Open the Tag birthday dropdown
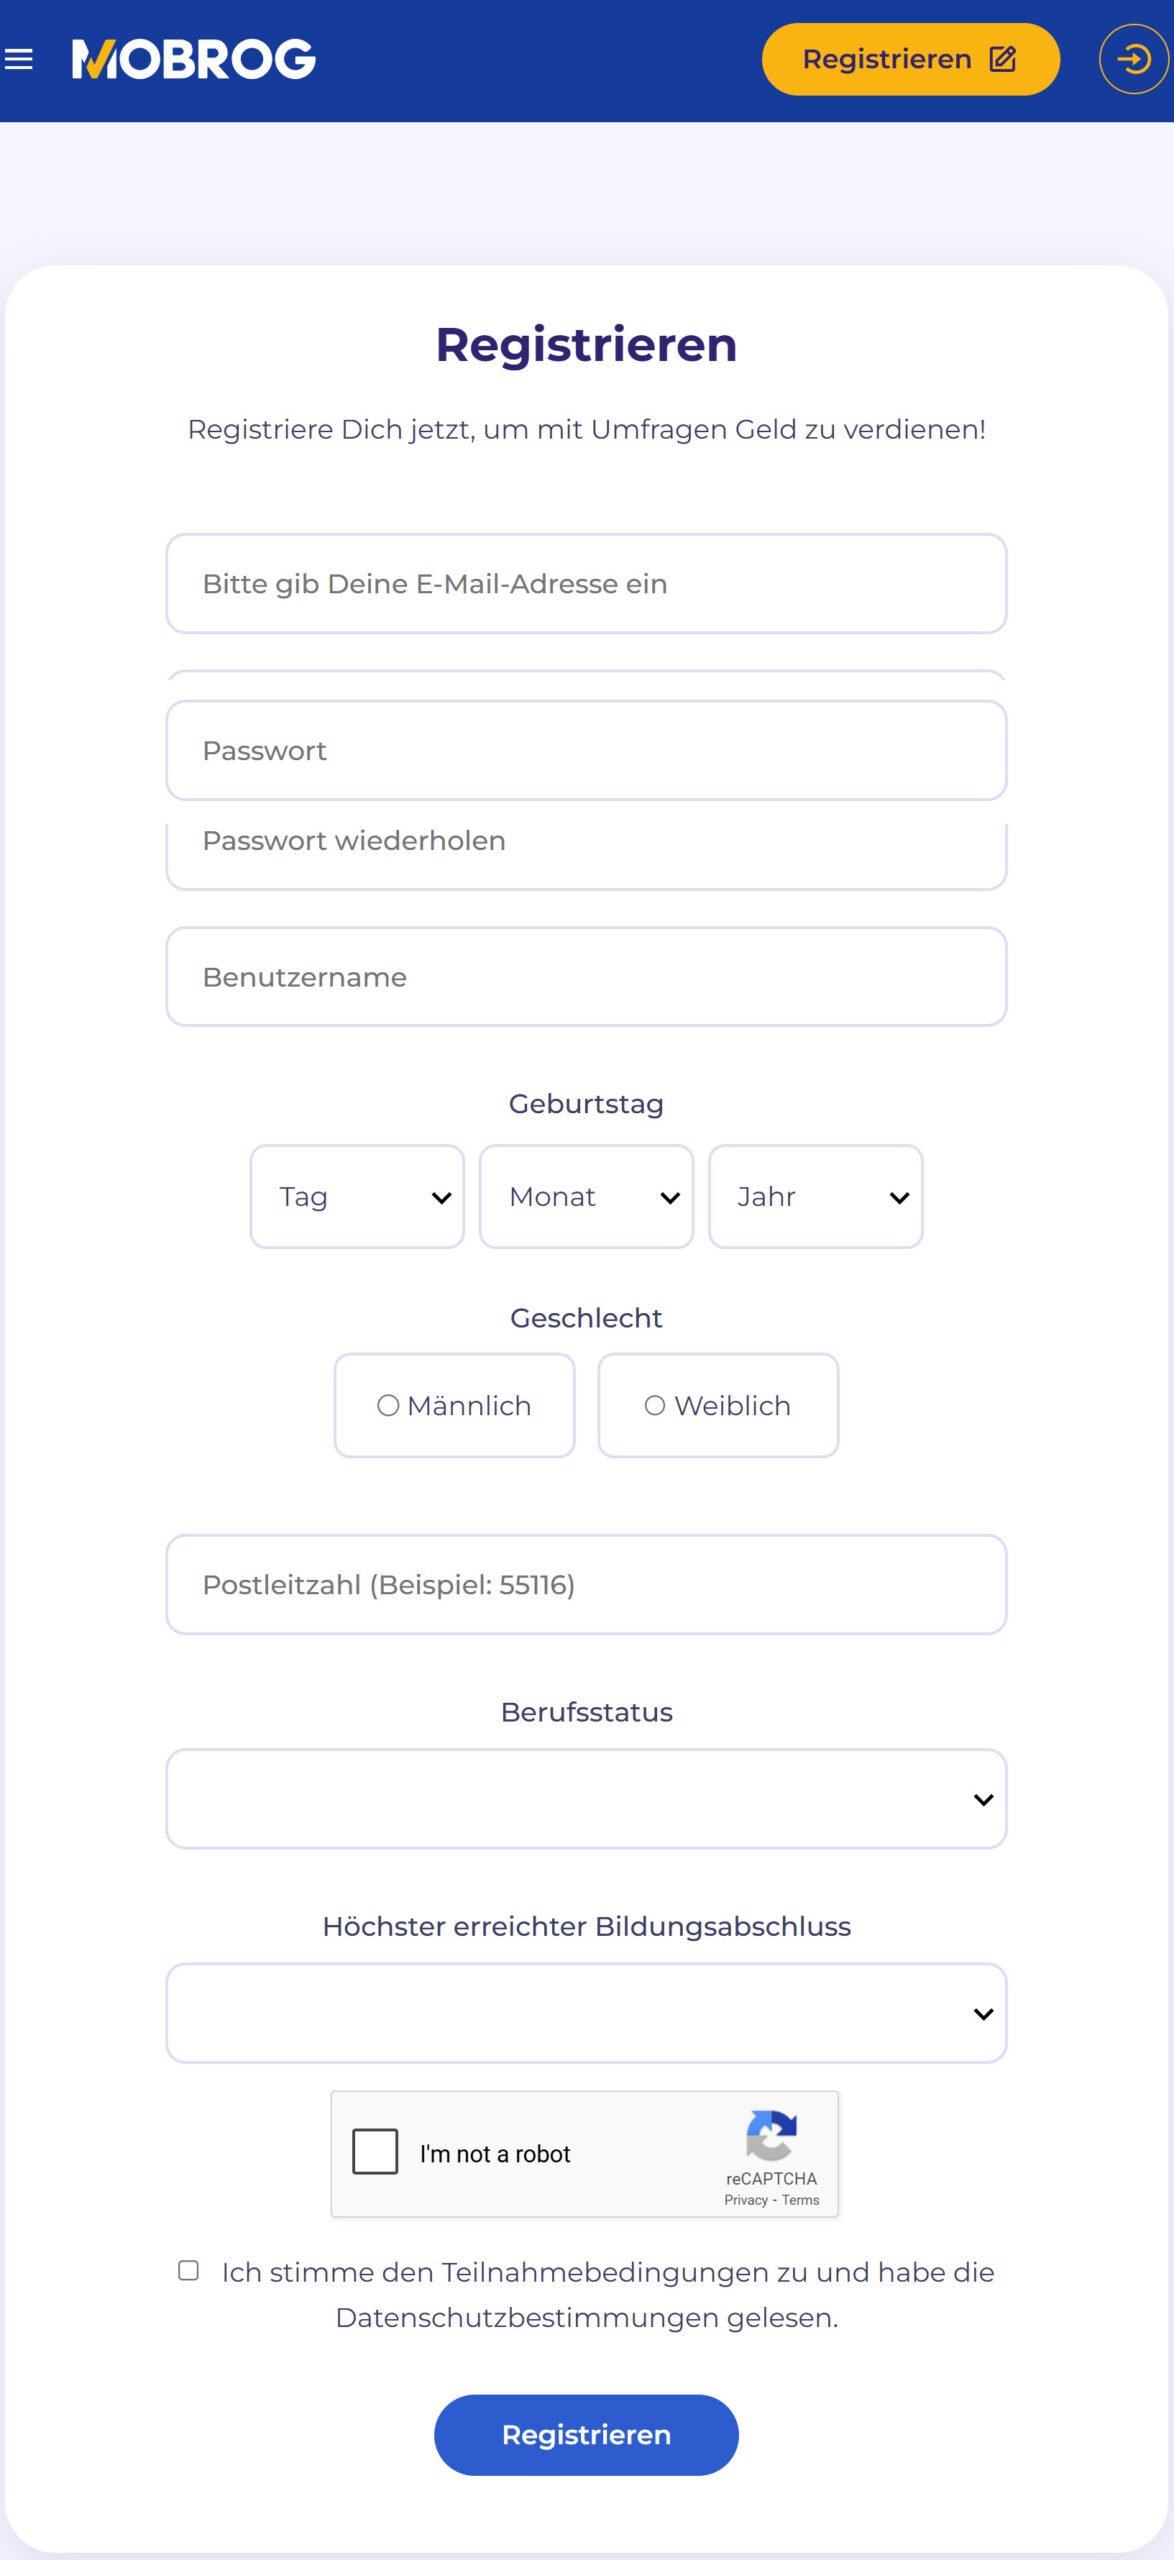 [357, 1197]
